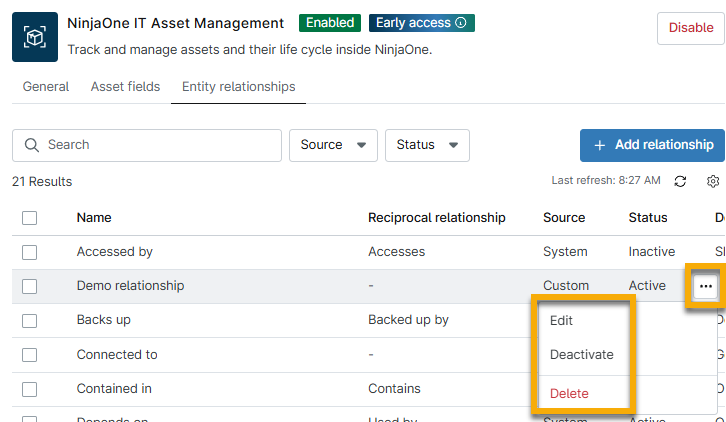Click the magnifier icon in search box
Image resolution: width=726 pixels, height=422 pixels.
pyautogui.click(x=31, y=145)
